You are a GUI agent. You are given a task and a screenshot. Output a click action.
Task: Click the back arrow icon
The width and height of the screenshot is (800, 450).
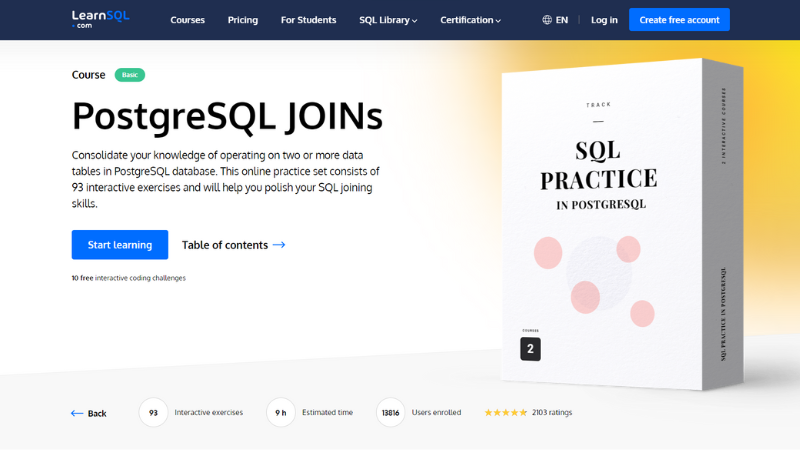77,413
